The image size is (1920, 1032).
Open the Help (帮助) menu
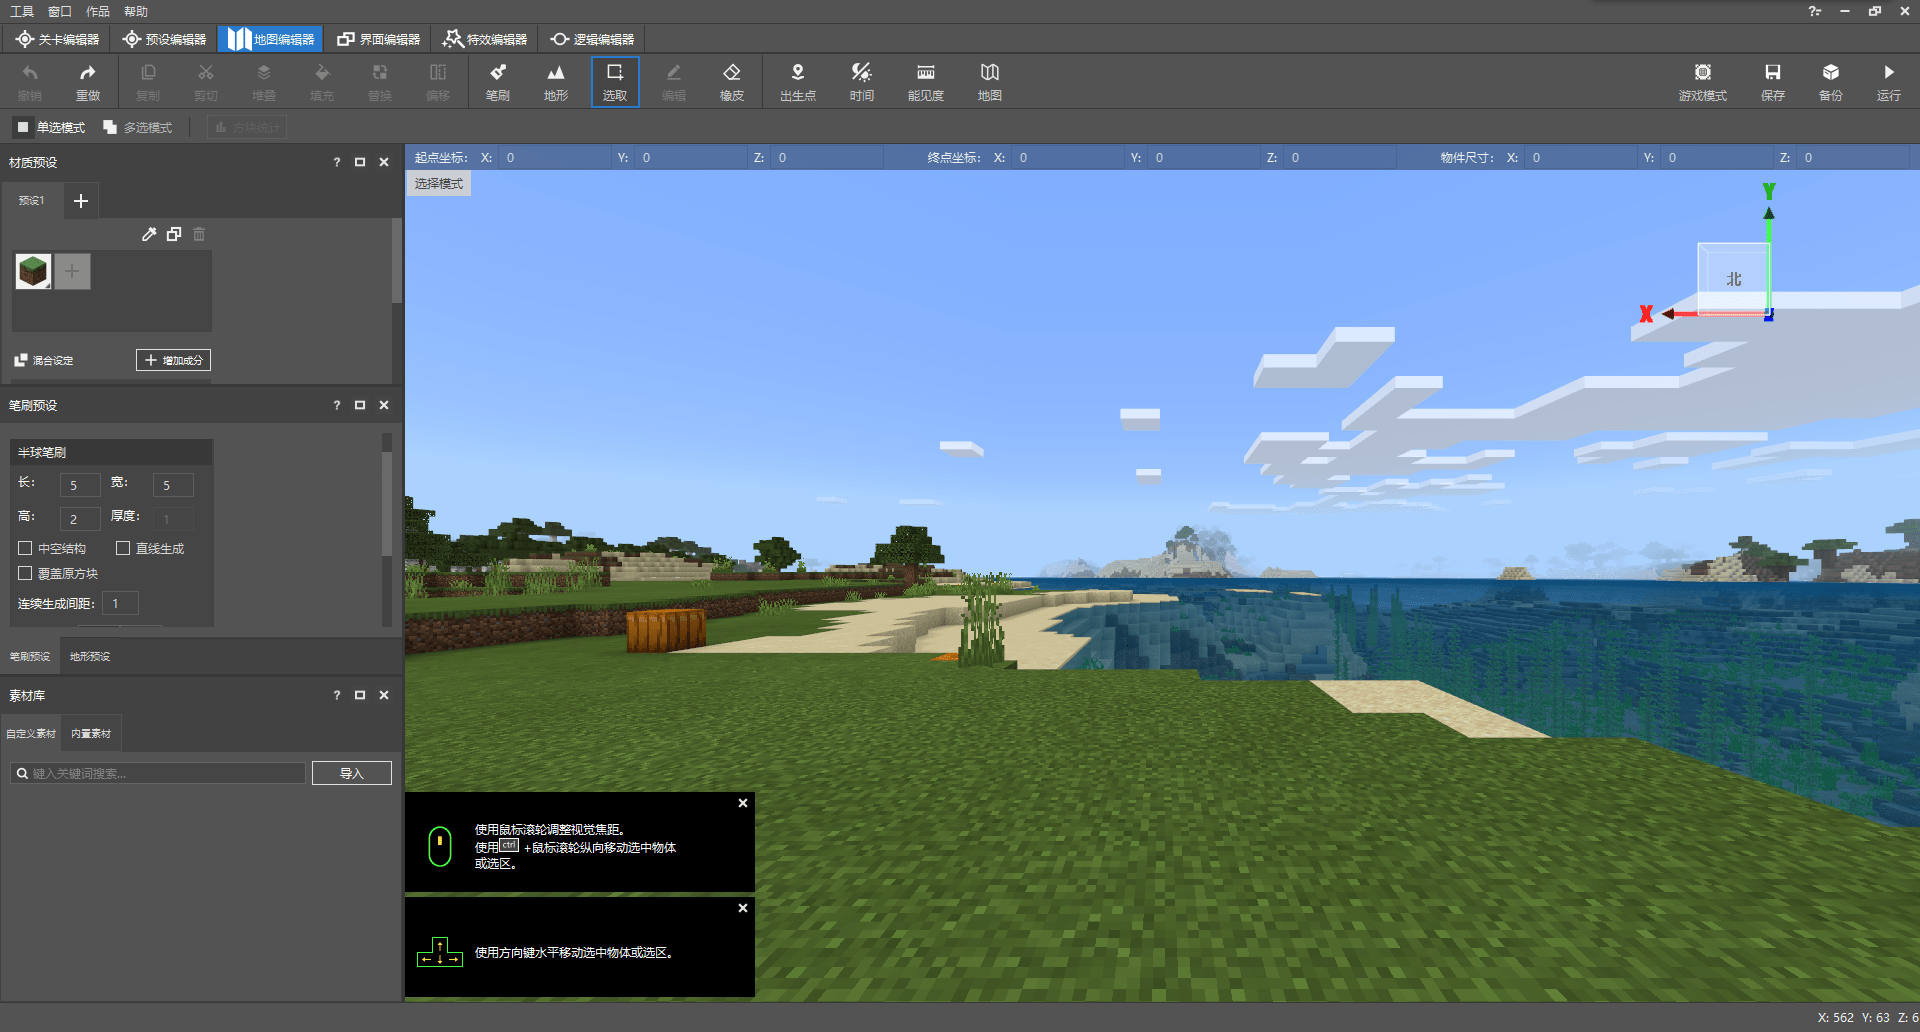coord(136,11)
